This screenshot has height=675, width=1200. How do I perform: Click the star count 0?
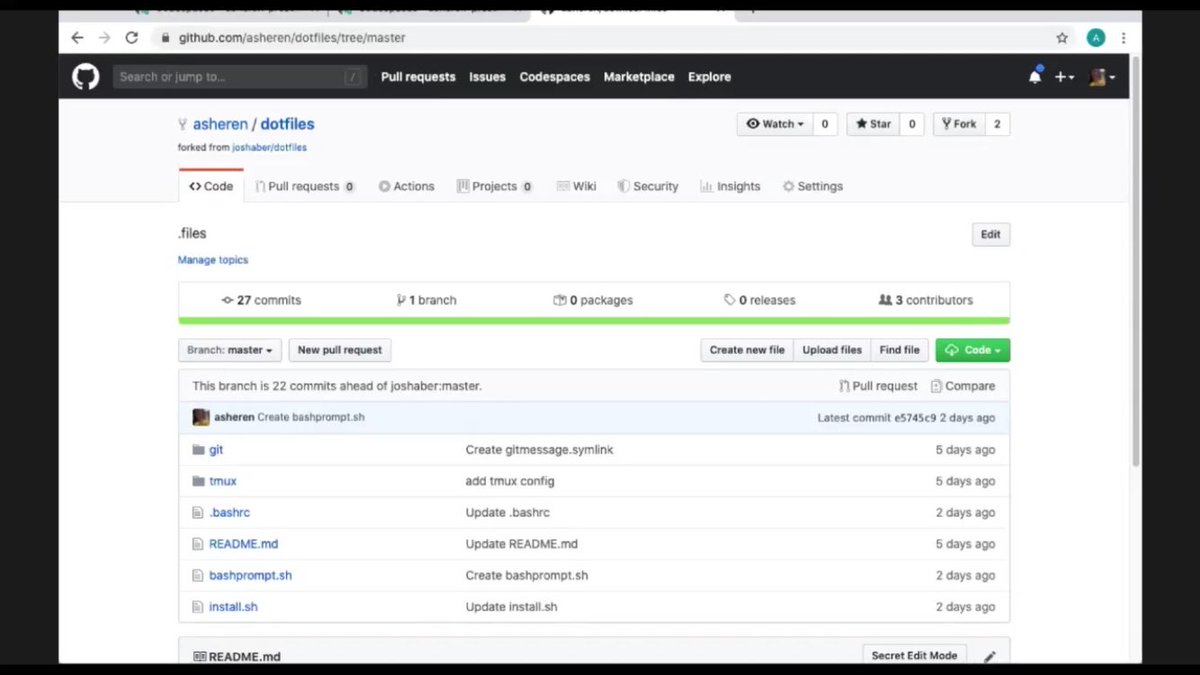(911, 124)
